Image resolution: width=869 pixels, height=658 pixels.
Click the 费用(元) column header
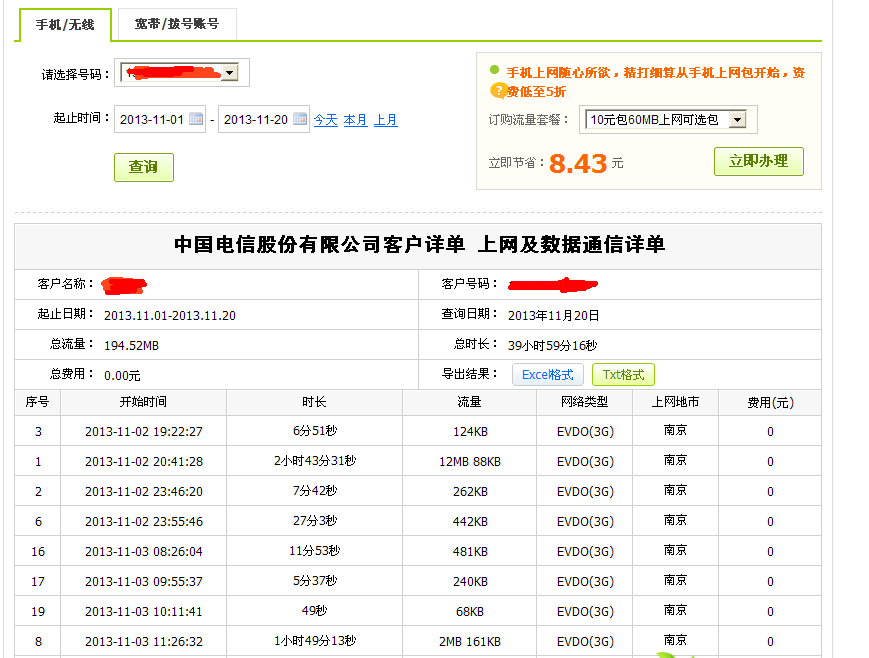point(770,402)
